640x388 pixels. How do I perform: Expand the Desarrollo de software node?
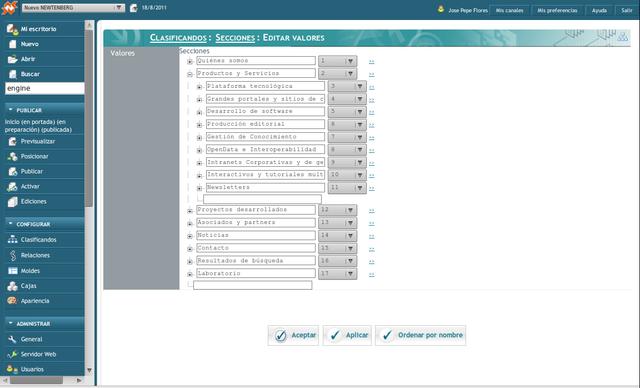(x=199, y=112)
